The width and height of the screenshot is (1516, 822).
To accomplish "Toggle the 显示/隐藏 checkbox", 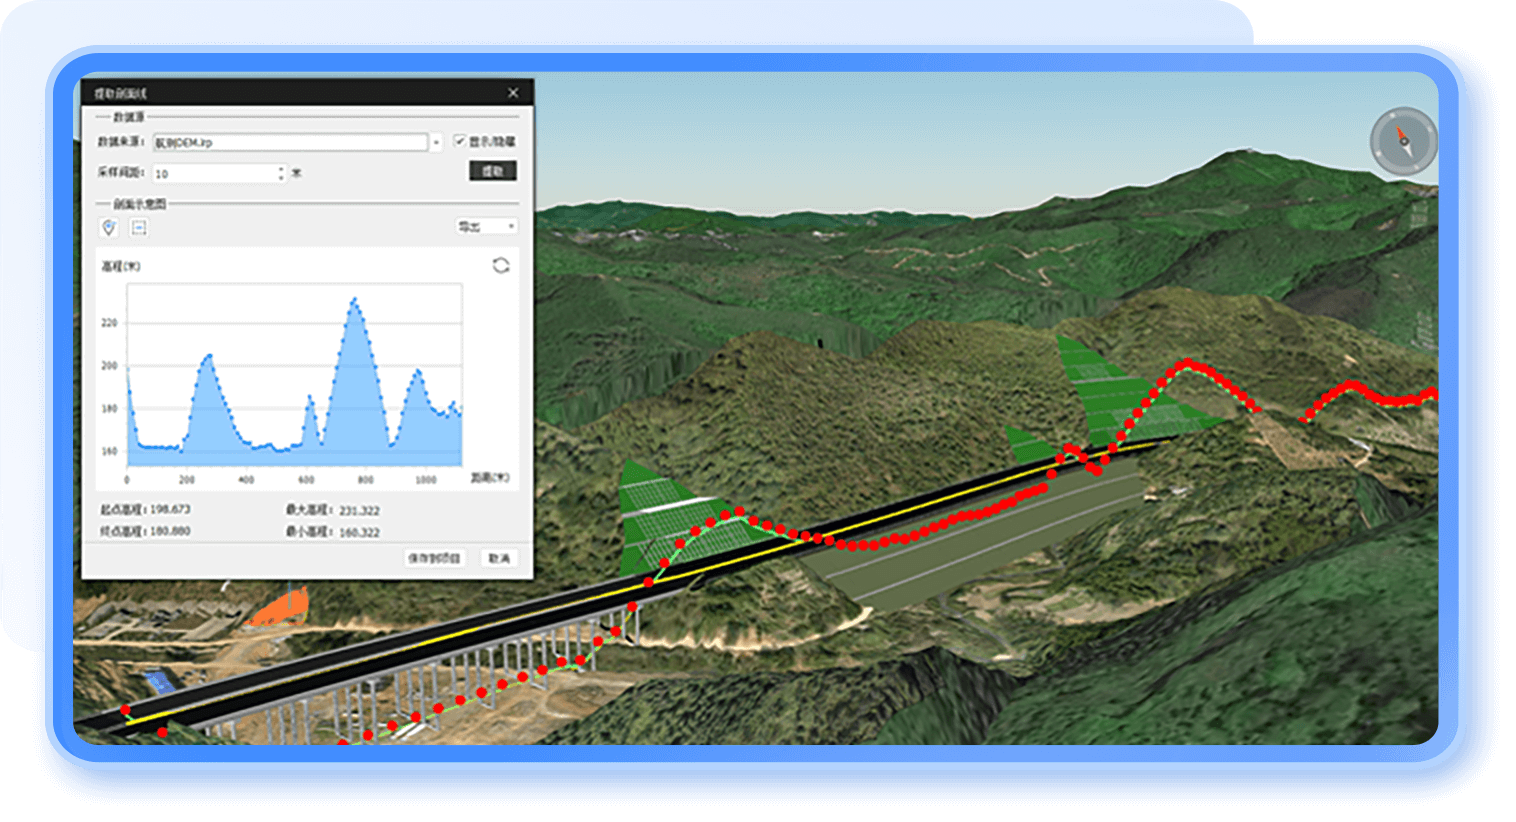I will (460, 141).
